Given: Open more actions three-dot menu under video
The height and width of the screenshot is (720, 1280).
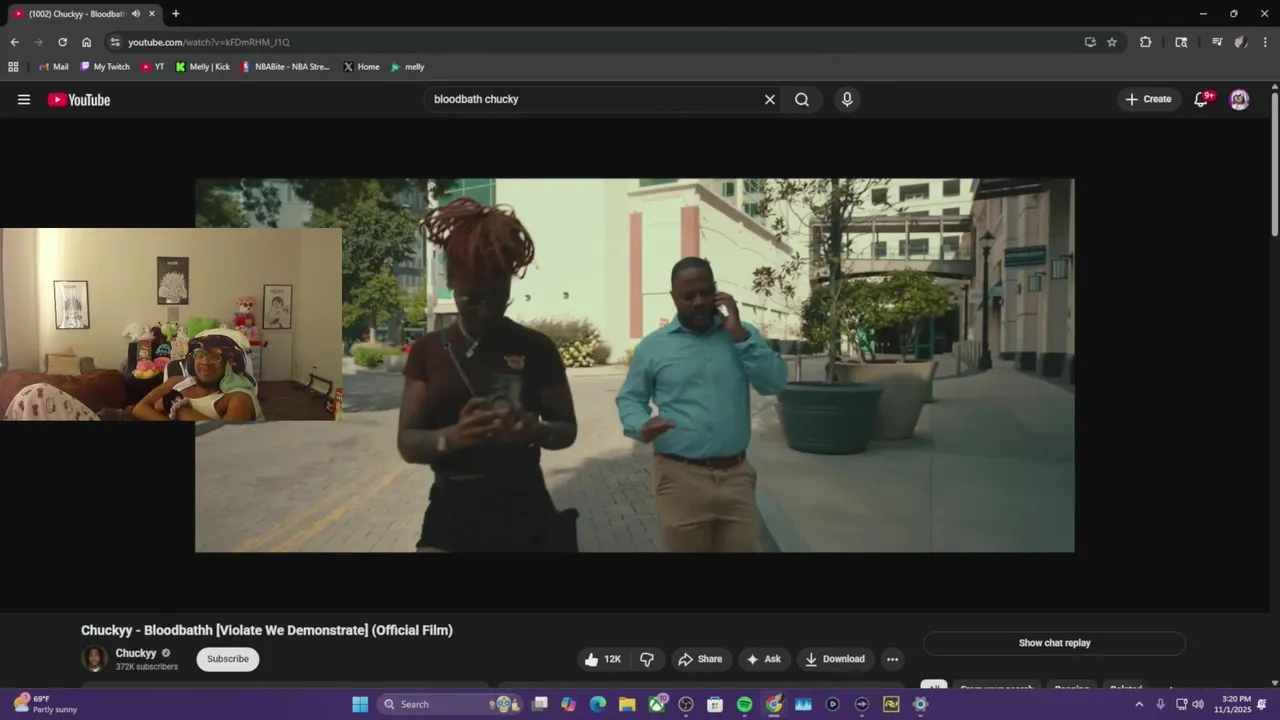Looking at the screenshot, I should pos(892,659).
